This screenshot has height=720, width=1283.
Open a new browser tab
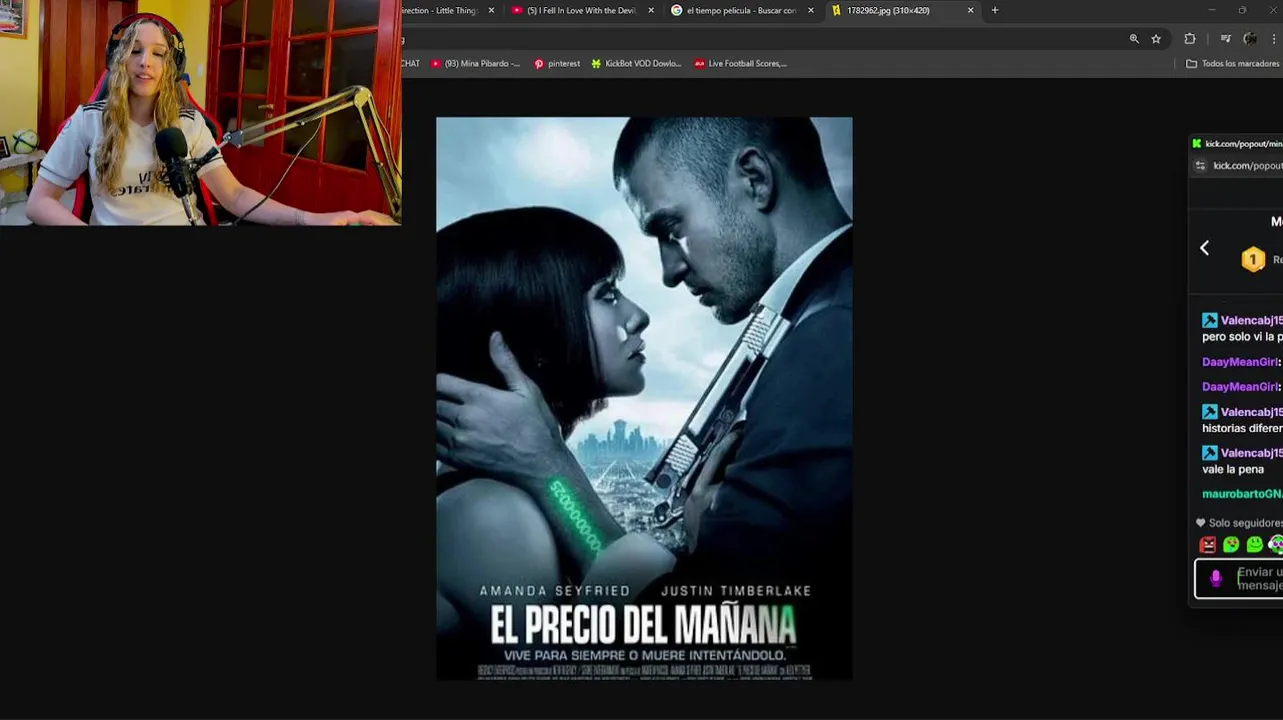[995, 10]
